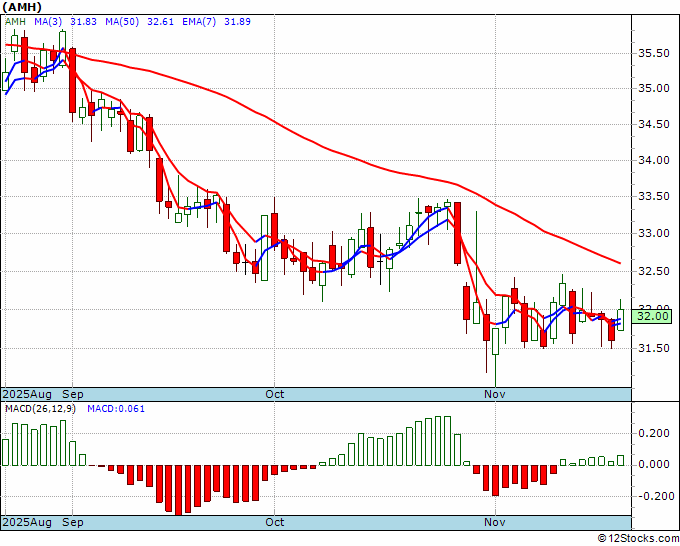680x546 pixels.
Task: Click the 32.50 price axis label
Action: [x=654, y=271]
